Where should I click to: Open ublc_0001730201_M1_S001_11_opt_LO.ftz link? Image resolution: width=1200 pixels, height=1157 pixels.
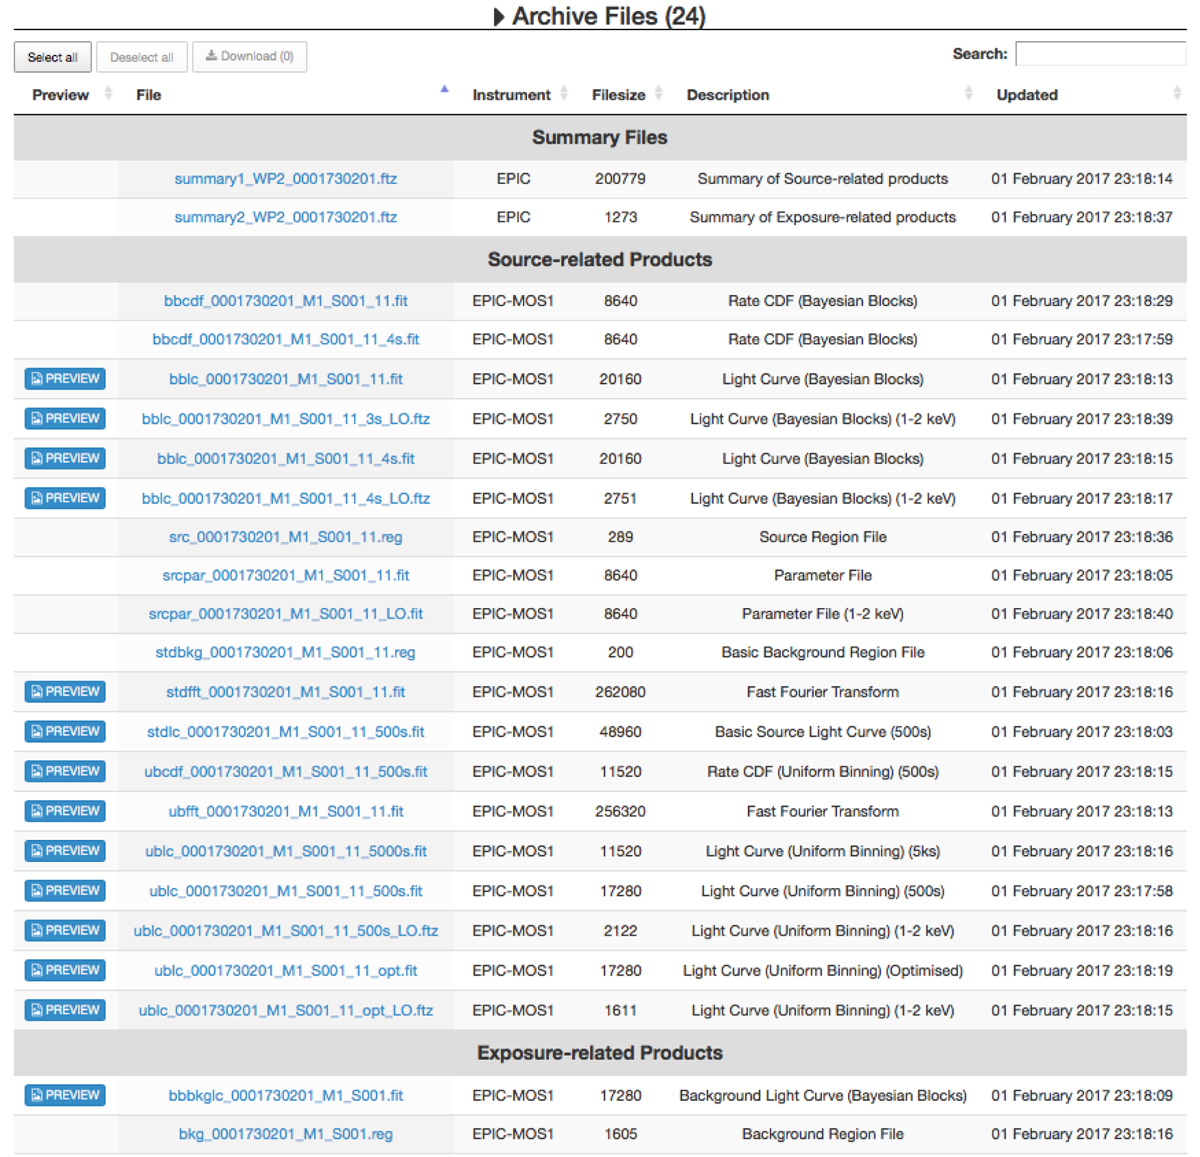pyautogui.click(x=286, y=1010)
